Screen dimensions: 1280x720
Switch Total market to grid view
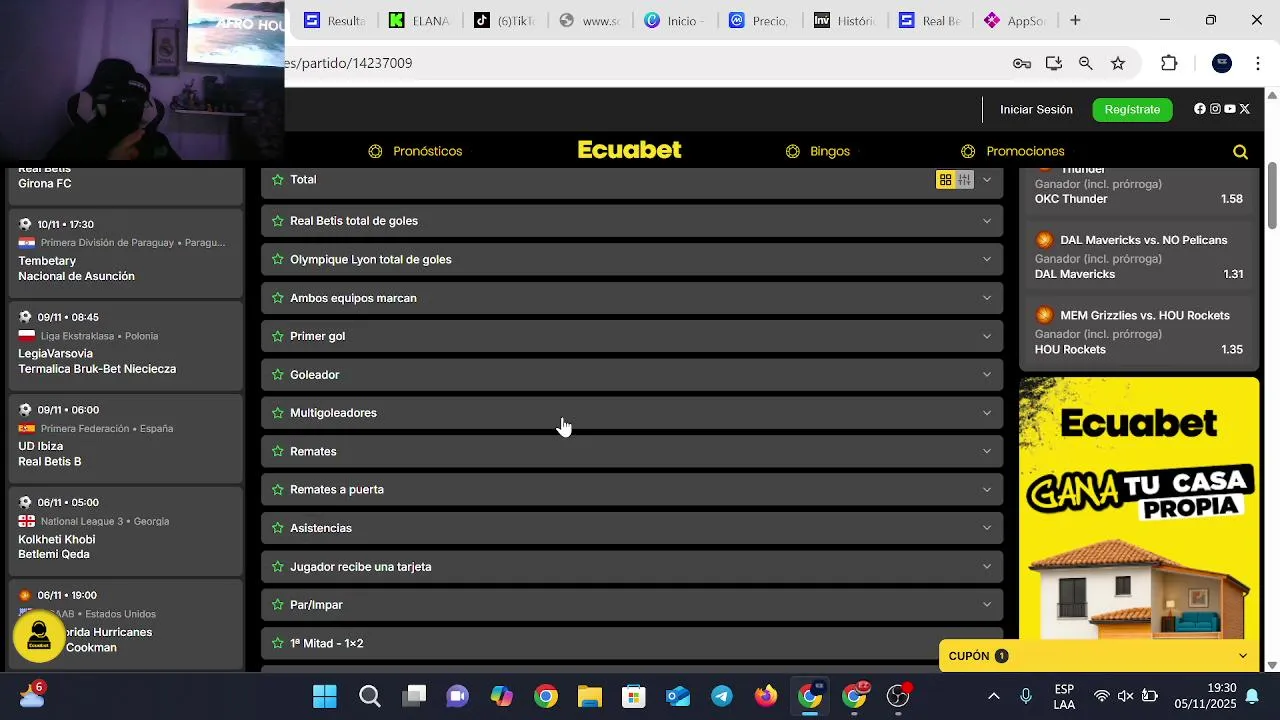tap(945, 180)
